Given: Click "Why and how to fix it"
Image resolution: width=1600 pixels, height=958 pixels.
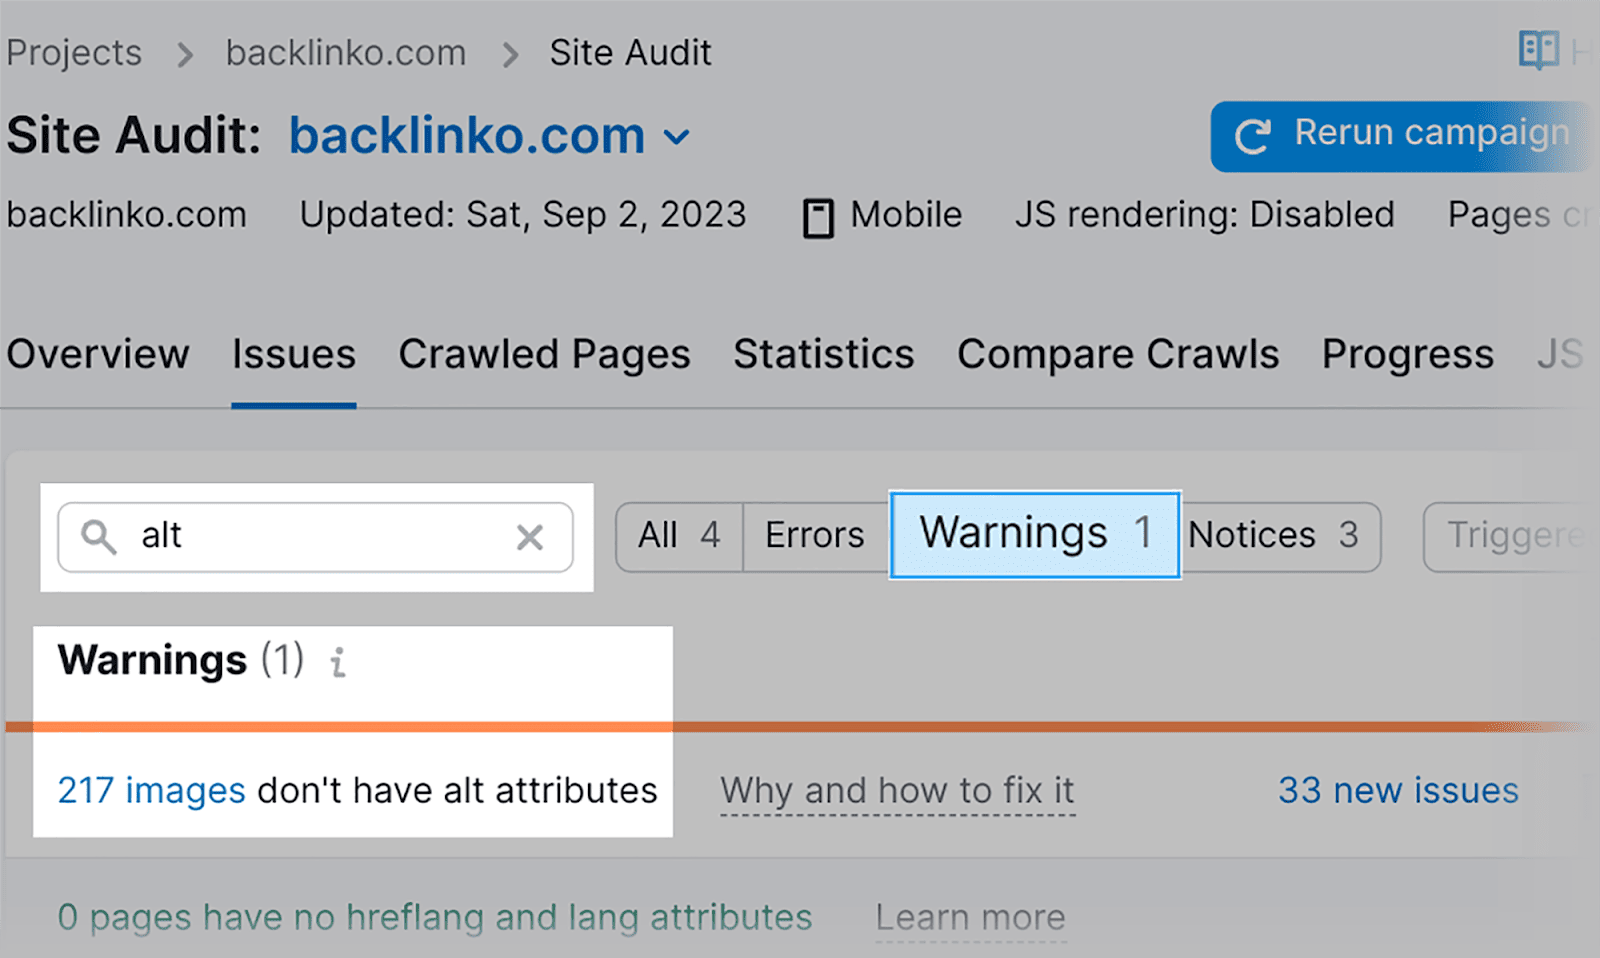Looking at the screenshot, I should tap(897, 790).
